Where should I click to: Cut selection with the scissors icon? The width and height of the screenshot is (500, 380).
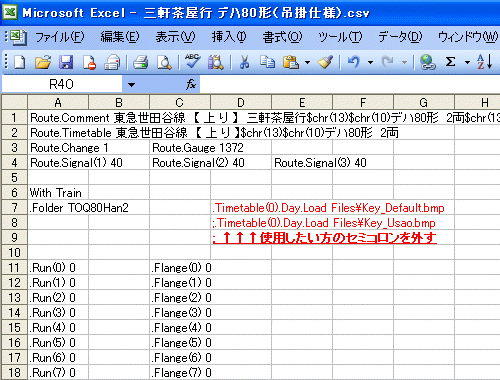pyautogui.click(x=244, y=62)
